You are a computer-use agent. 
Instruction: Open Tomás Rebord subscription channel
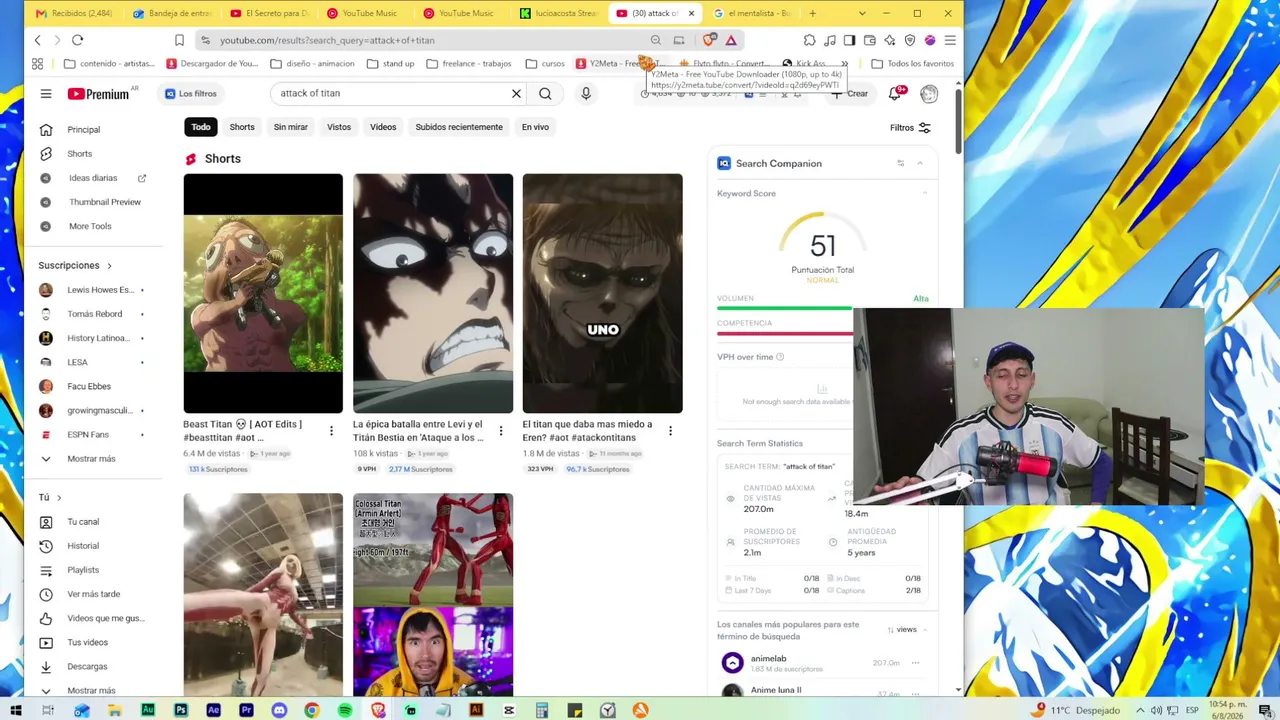tap(93, 314)
